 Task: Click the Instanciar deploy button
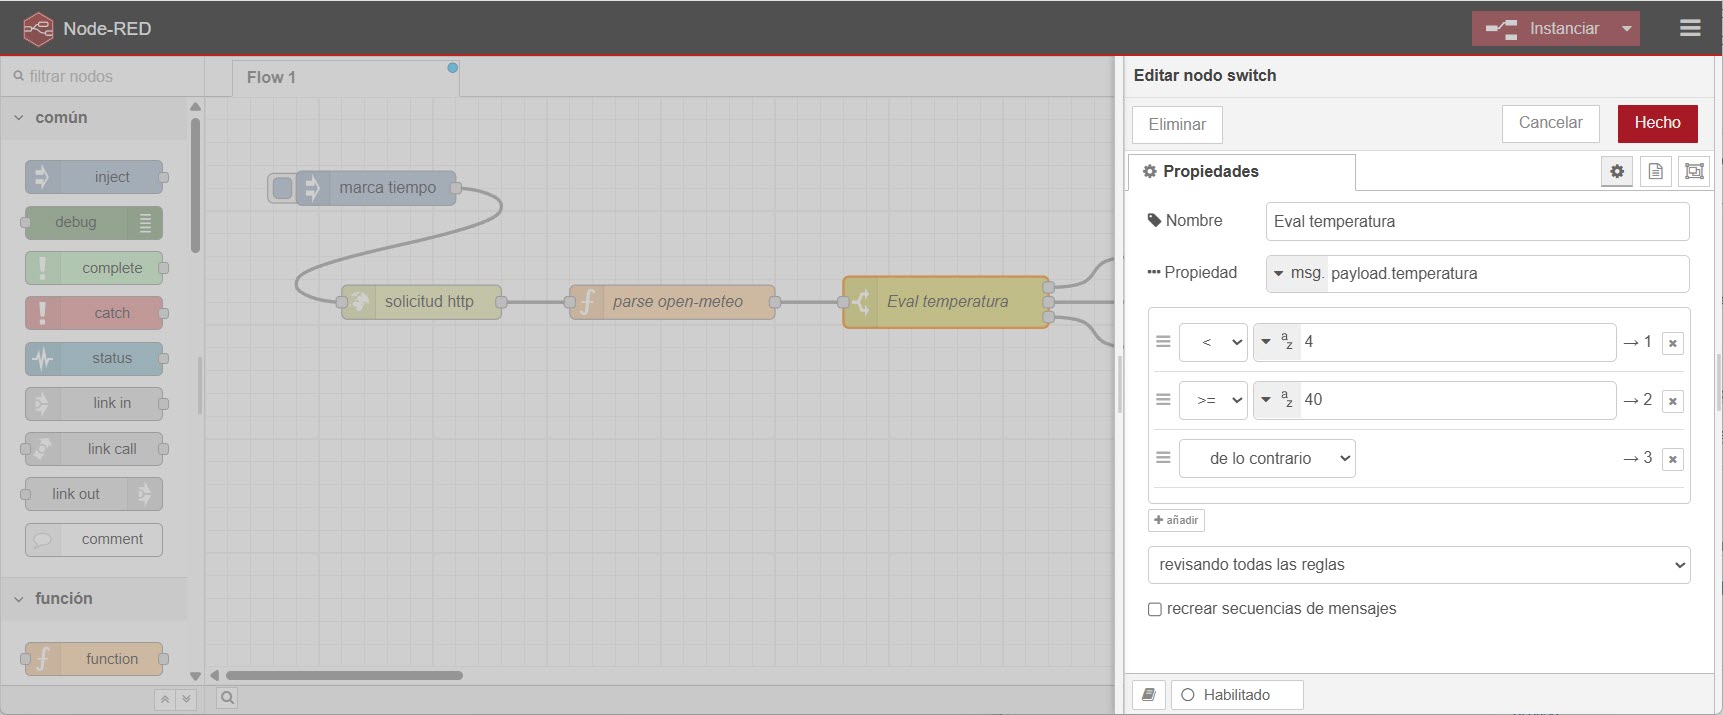tap(1543, 28)
